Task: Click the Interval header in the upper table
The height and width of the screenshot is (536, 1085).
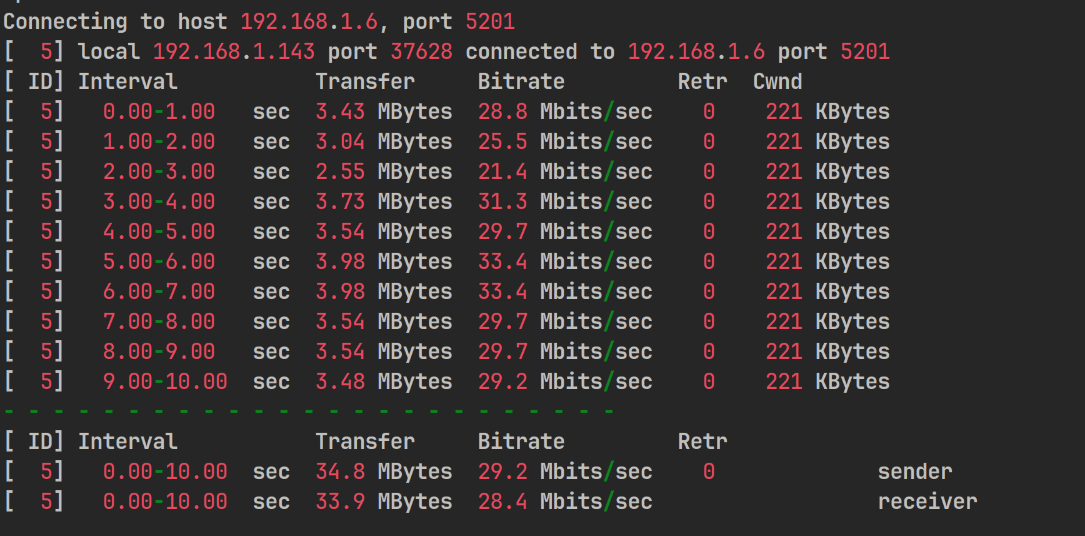Action: (x=128, y=82)
